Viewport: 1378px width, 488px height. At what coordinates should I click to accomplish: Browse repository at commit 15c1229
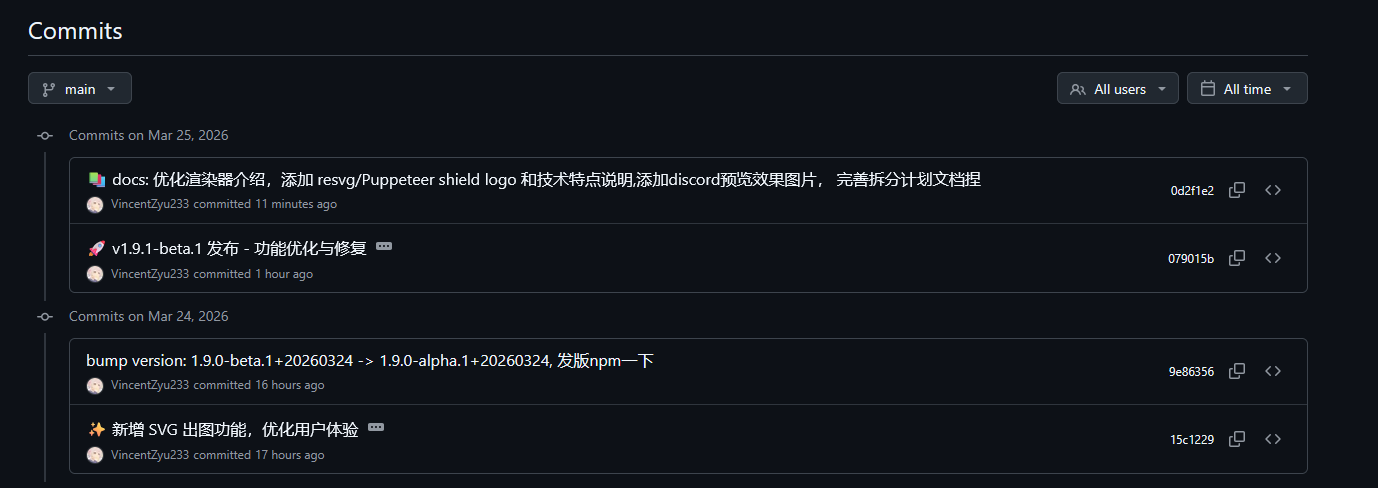1273,439
